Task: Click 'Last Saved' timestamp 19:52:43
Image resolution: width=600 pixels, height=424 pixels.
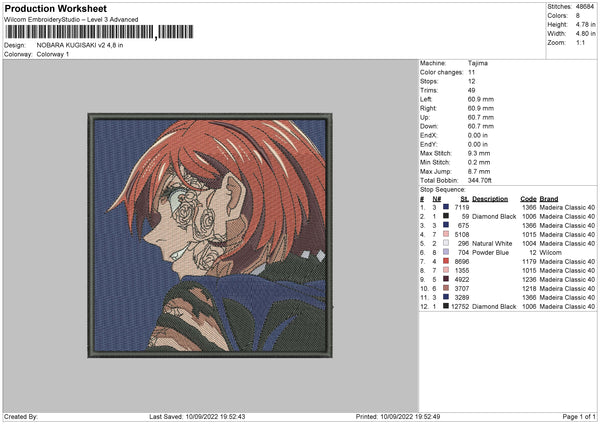Action: tap(233, 416)
